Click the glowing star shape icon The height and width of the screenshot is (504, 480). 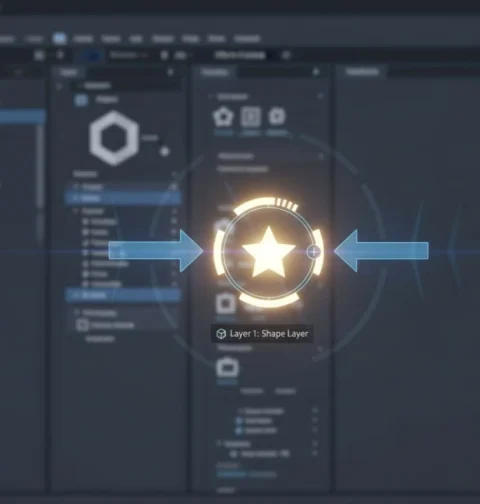268,253
